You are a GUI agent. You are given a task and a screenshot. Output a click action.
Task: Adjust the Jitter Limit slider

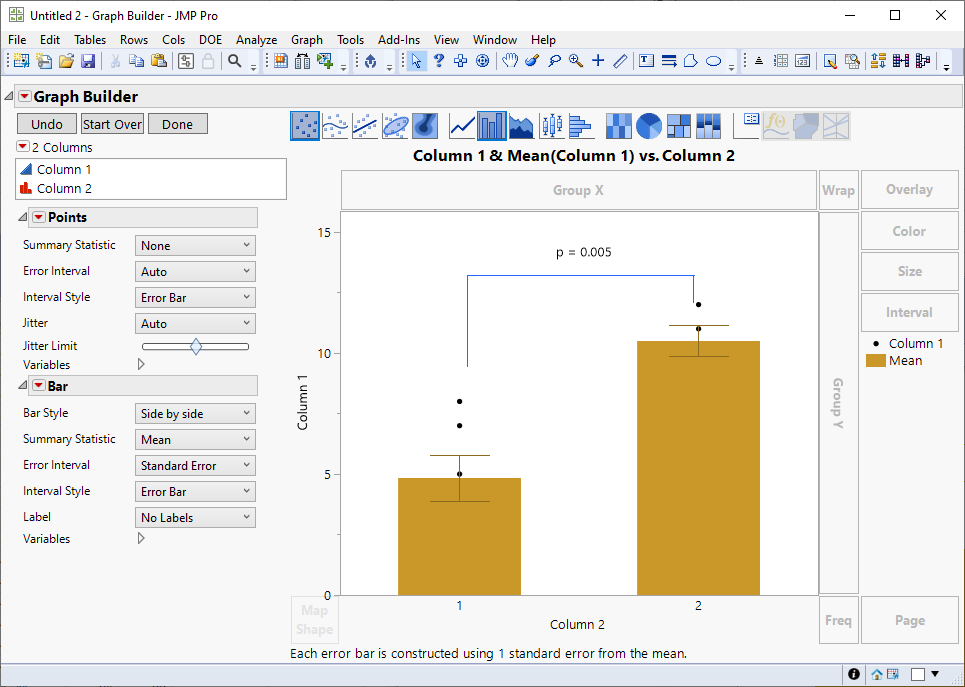pos(197,346)
